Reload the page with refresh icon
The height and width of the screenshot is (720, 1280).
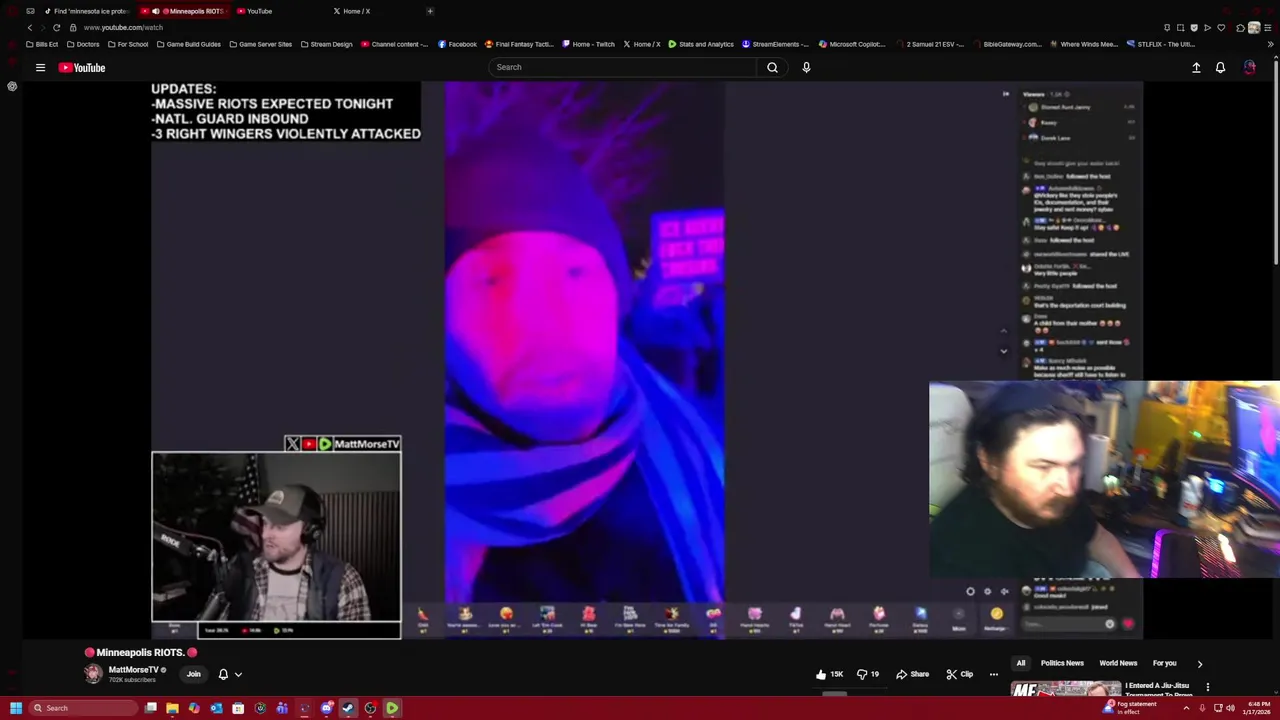click(x=56, y=27)
